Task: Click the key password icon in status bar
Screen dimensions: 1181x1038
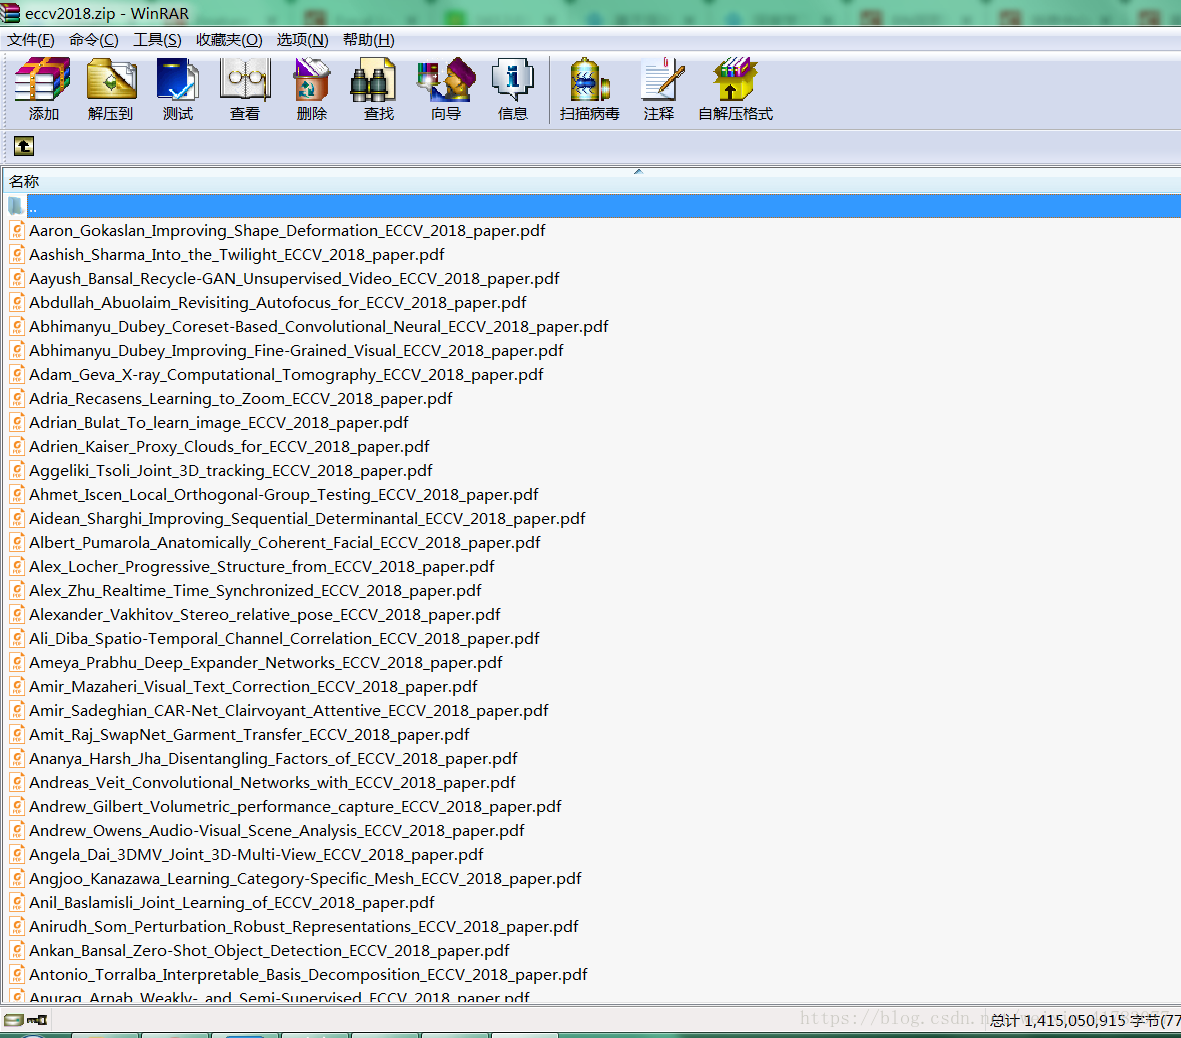Action: [x=38, y=1020]
